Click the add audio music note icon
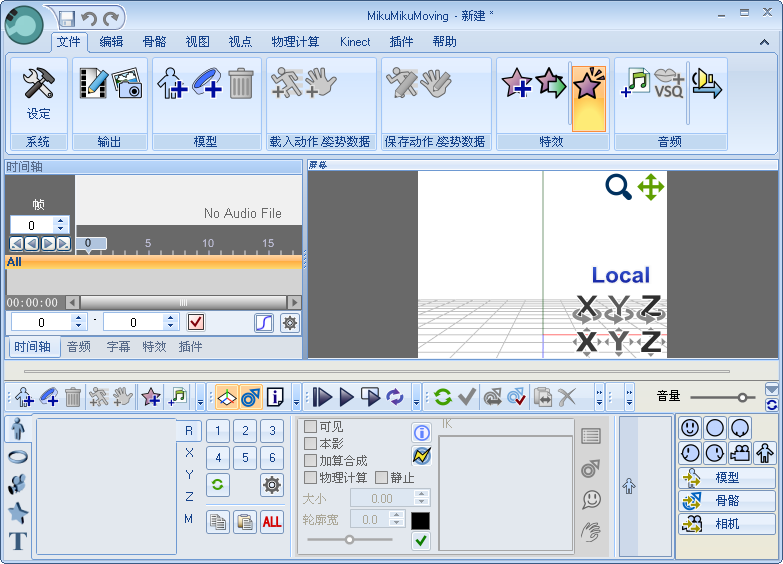The height and width of the screenshot is (564, 783). click(635, 82)
